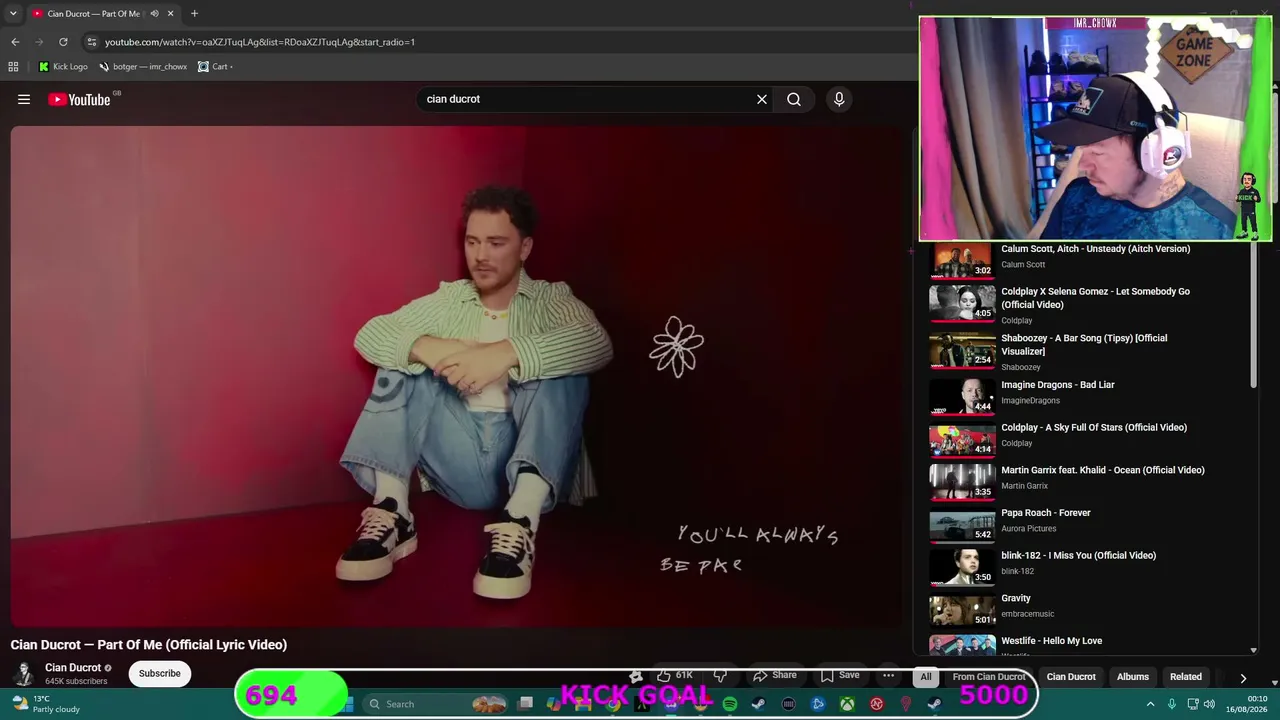
Task: Select the From Cian Ducrot chip
Action: (989, 677)
